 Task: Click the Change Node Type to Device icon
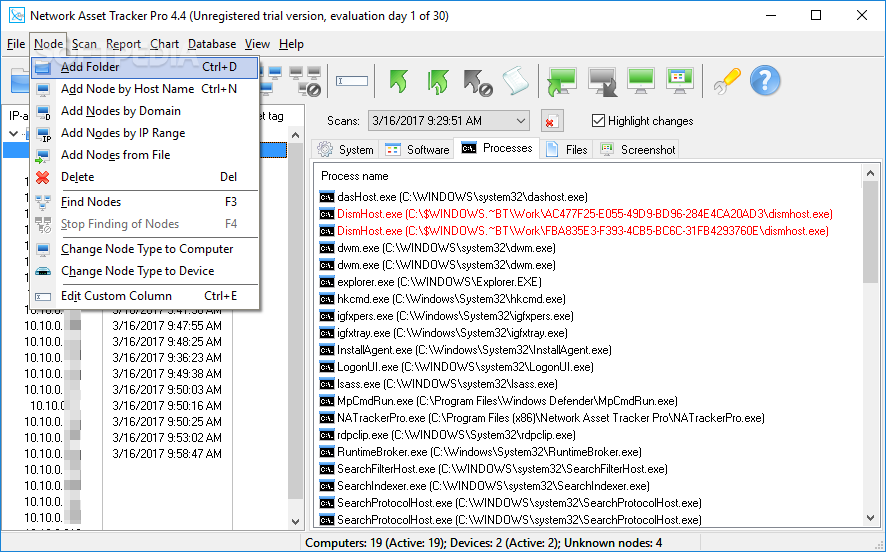[43, 271]
